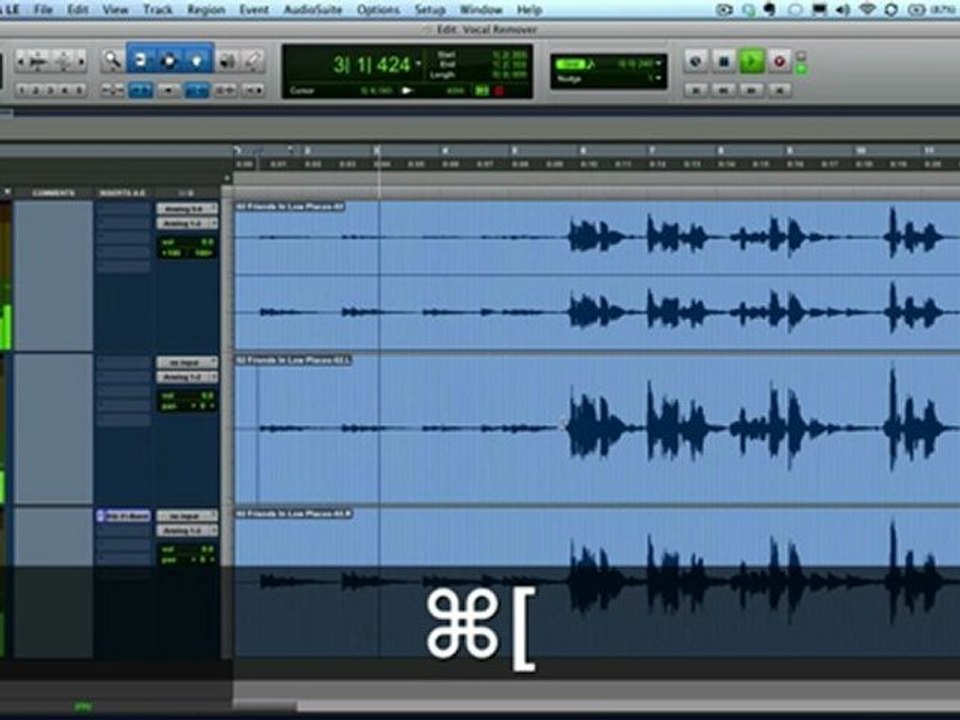Toggle Insertion Follows Playback
Viewport: 960px width, 720px height.
pos(253,91)
